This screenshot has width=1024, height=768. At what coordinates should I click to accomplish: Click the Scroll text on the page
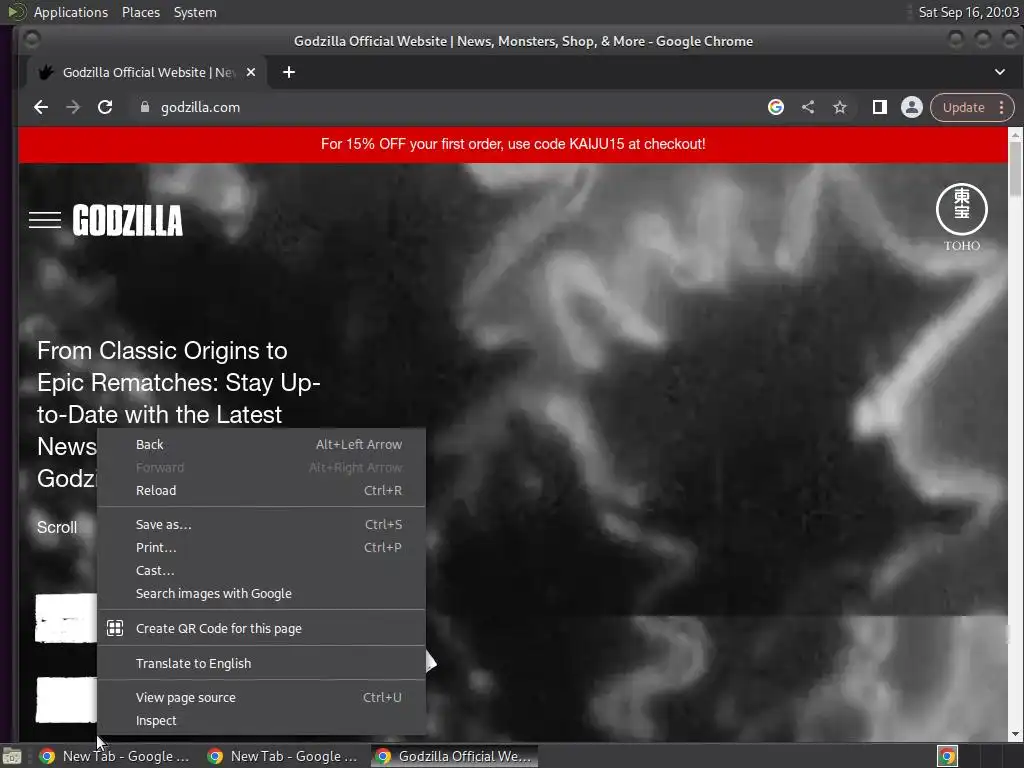click(57, 528)
